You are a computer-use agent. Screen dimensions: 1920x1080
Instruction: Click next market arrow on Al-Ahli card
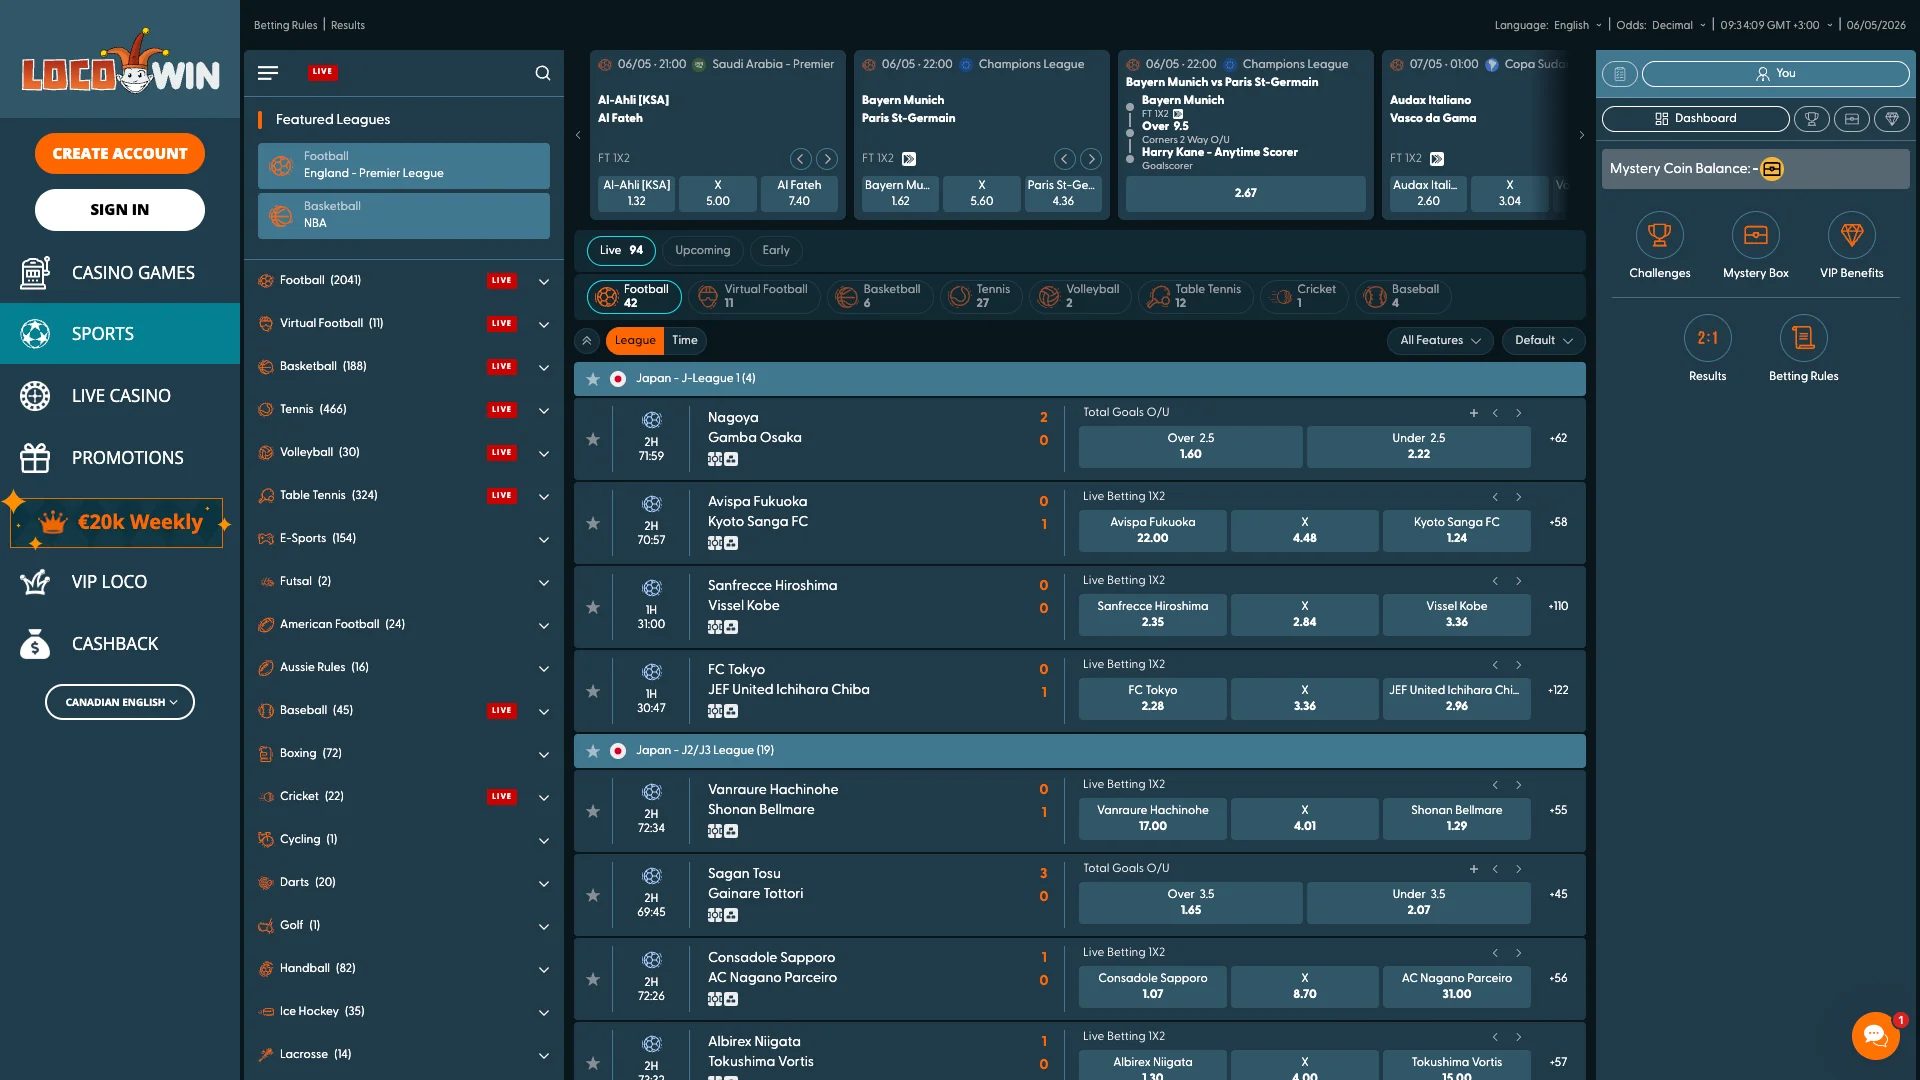click(827, 159)
